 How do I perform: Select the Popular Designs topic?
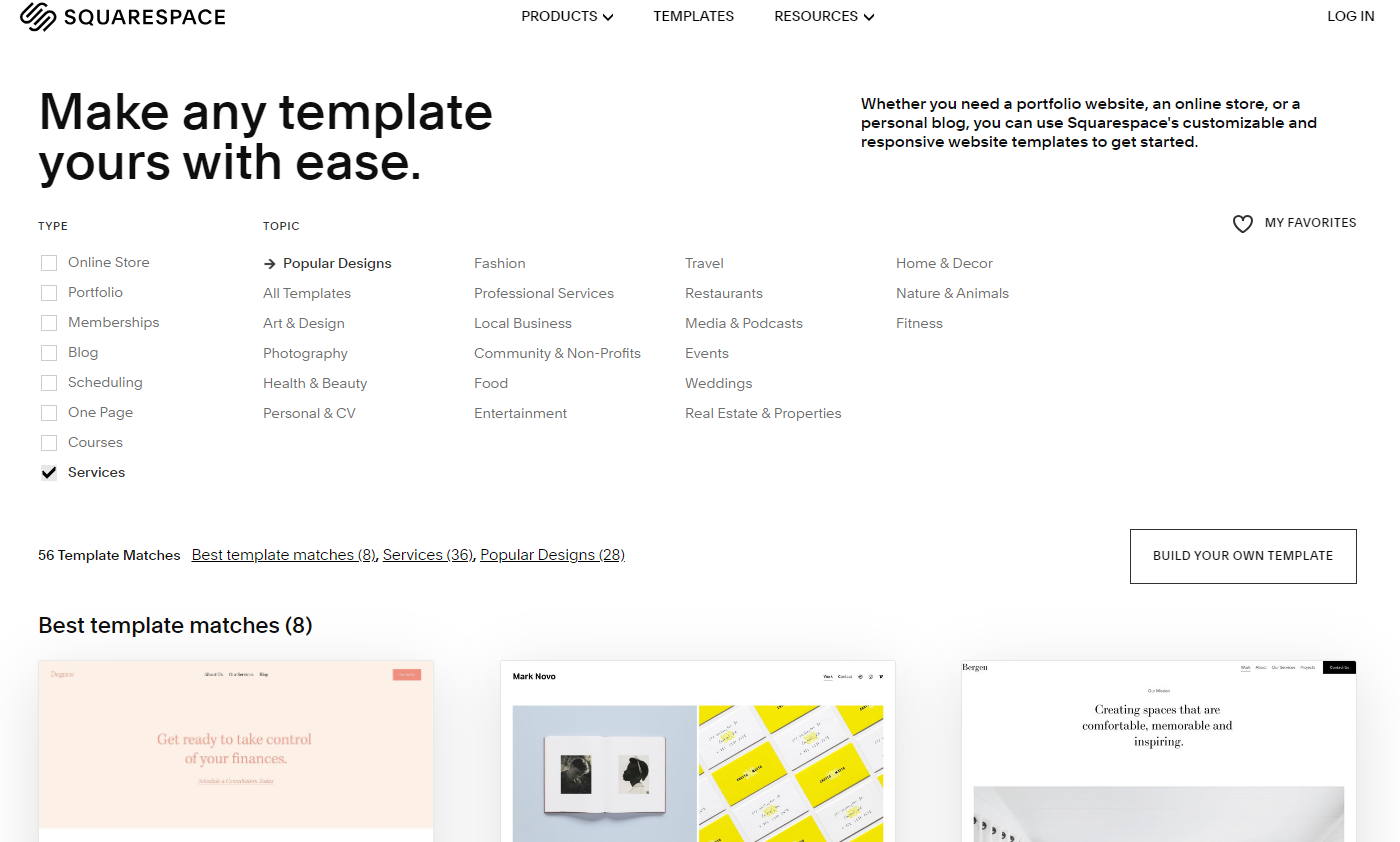337,263
